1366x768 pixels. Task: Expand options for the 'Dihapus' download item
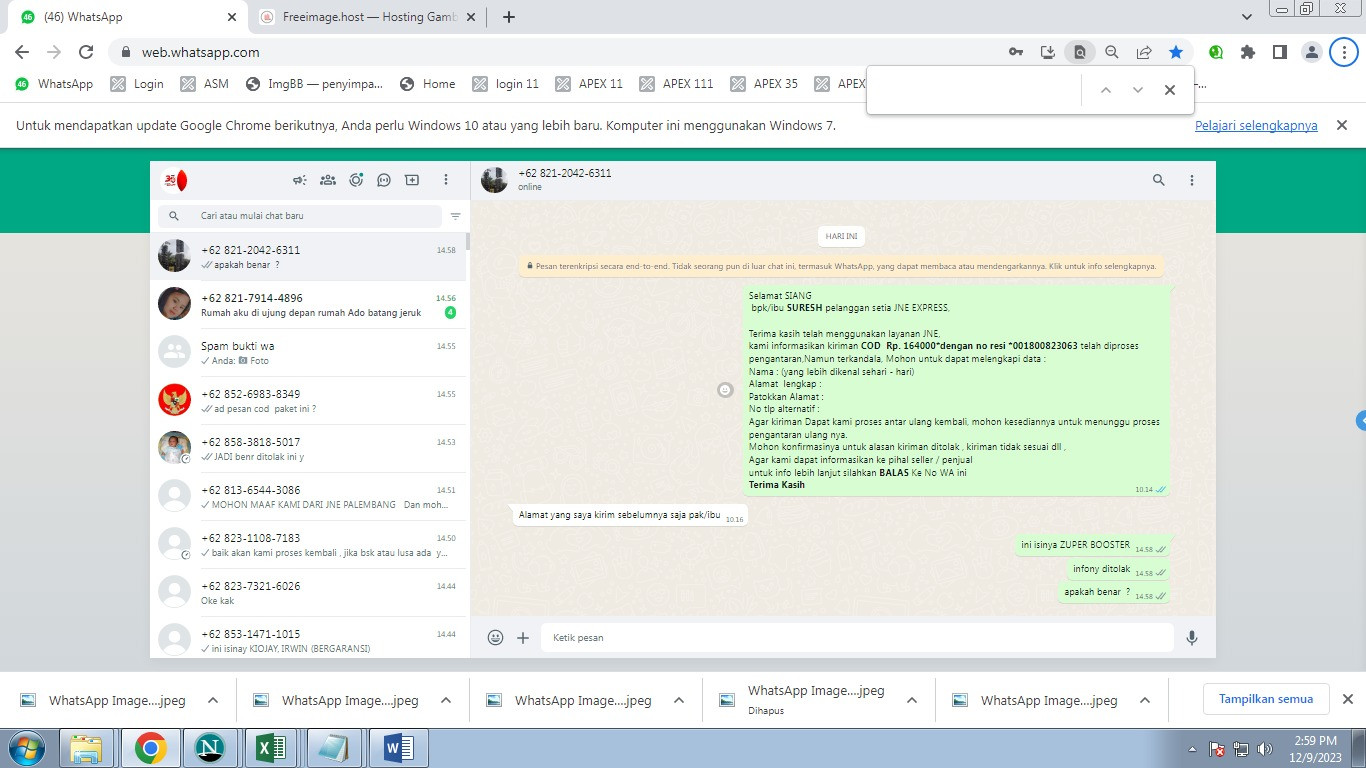[912, 700]
